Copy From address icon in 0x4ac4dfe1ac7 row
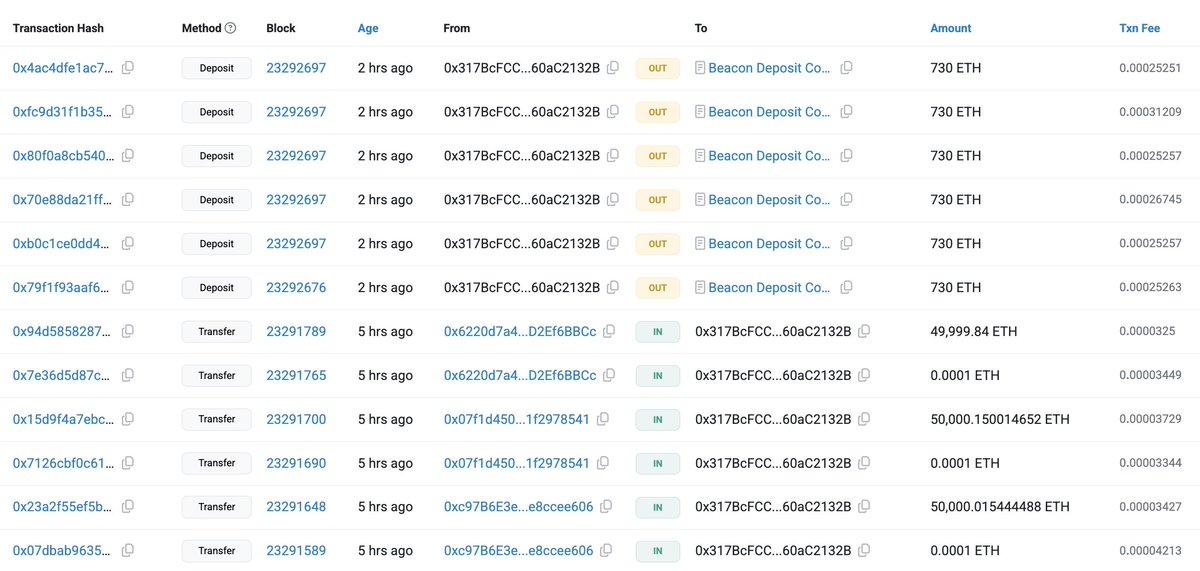Viewport: 1200px width, 571px height. click(x=613, y=68)
